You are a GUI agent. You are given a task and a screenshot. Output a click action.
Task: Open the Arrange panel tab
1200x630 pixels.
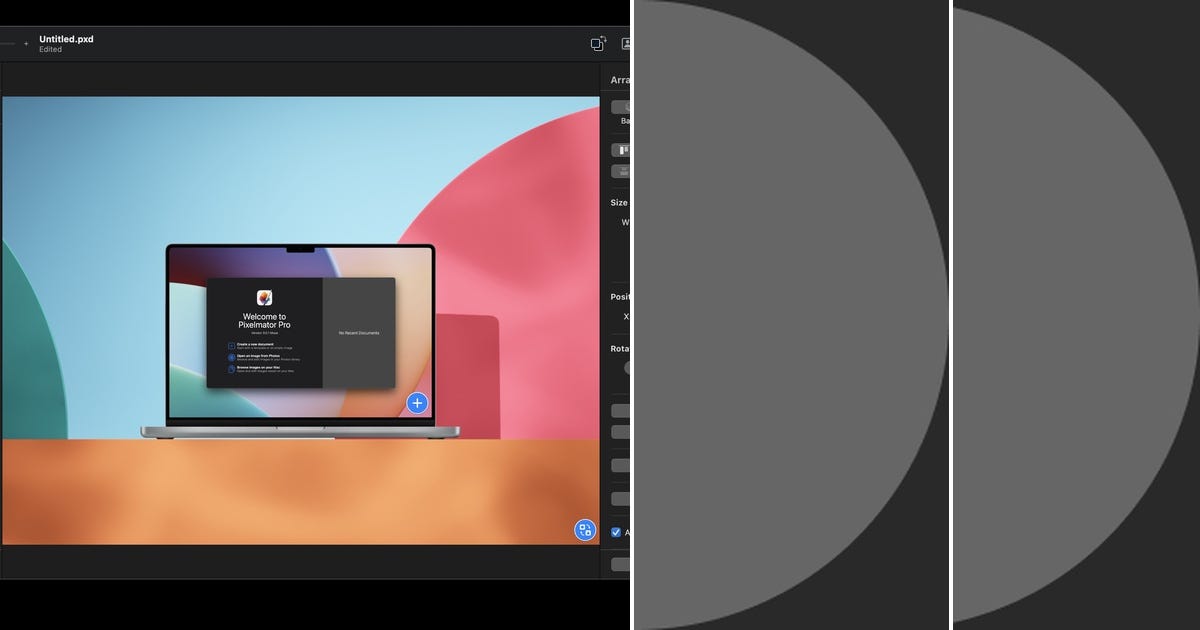620,79
